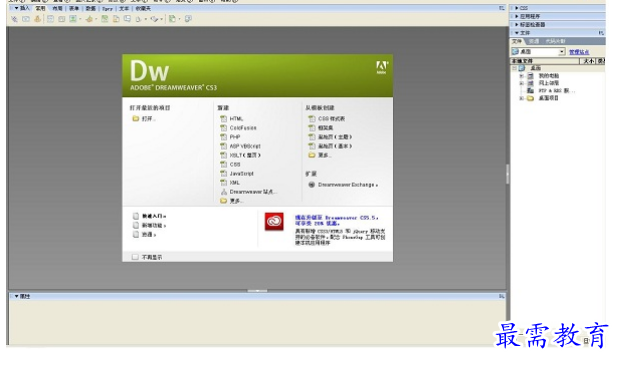The width and height of the screenshot is (617, 367).
Task: Click the Insert Date icon
Action: tap(105, 19)
